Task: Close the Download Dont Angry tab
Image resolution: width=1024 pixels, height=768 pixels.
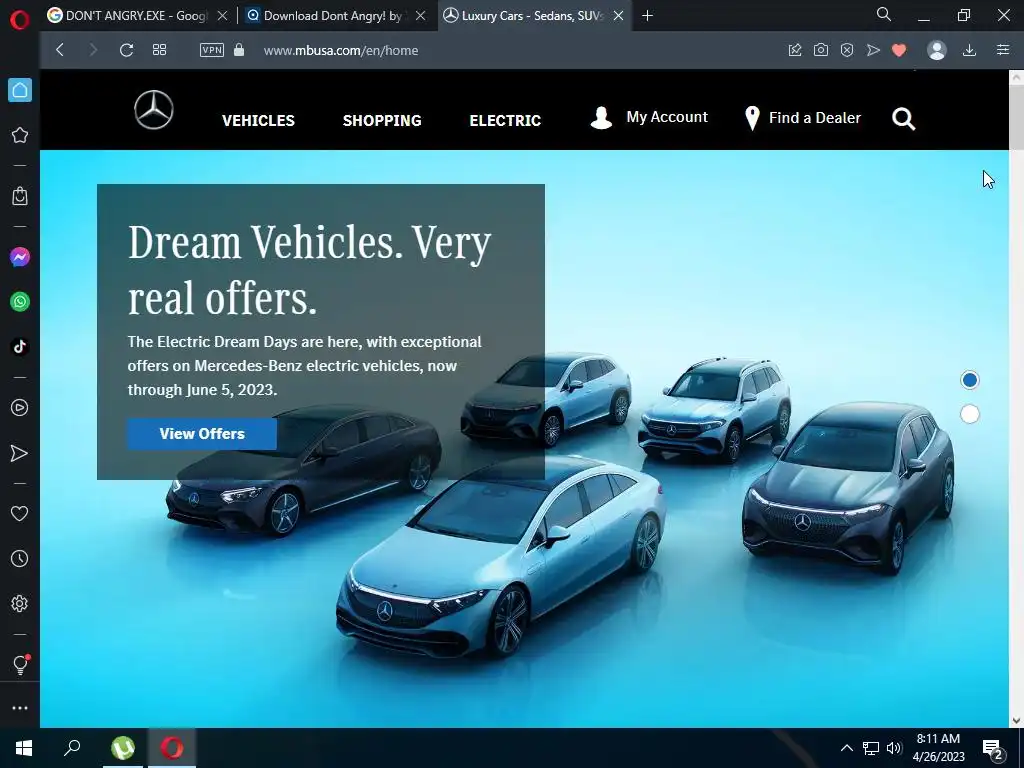Action: coord(421,16)
